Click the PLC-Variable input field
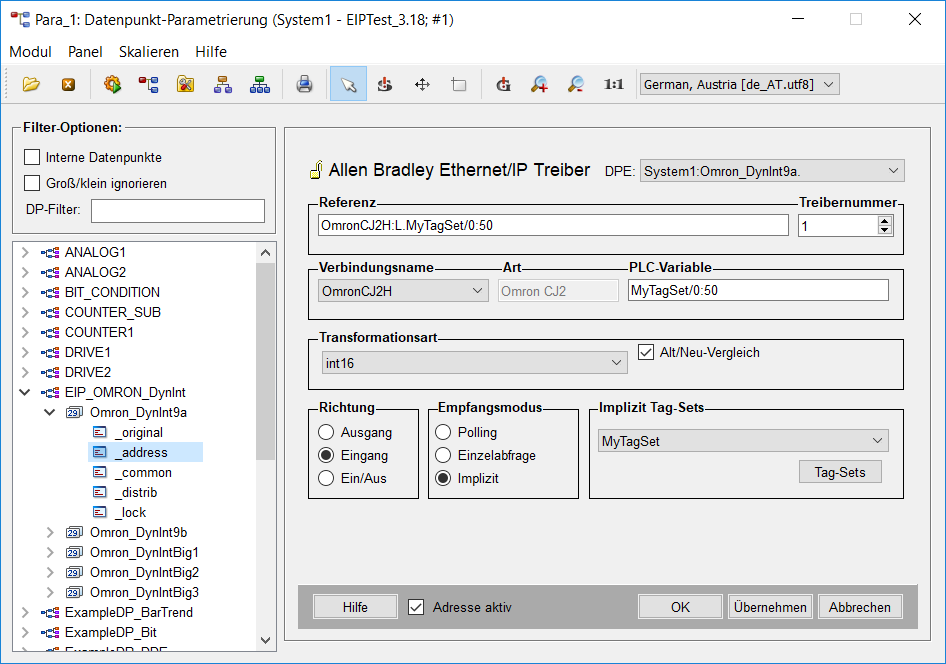946x664 pixels. 758,290
